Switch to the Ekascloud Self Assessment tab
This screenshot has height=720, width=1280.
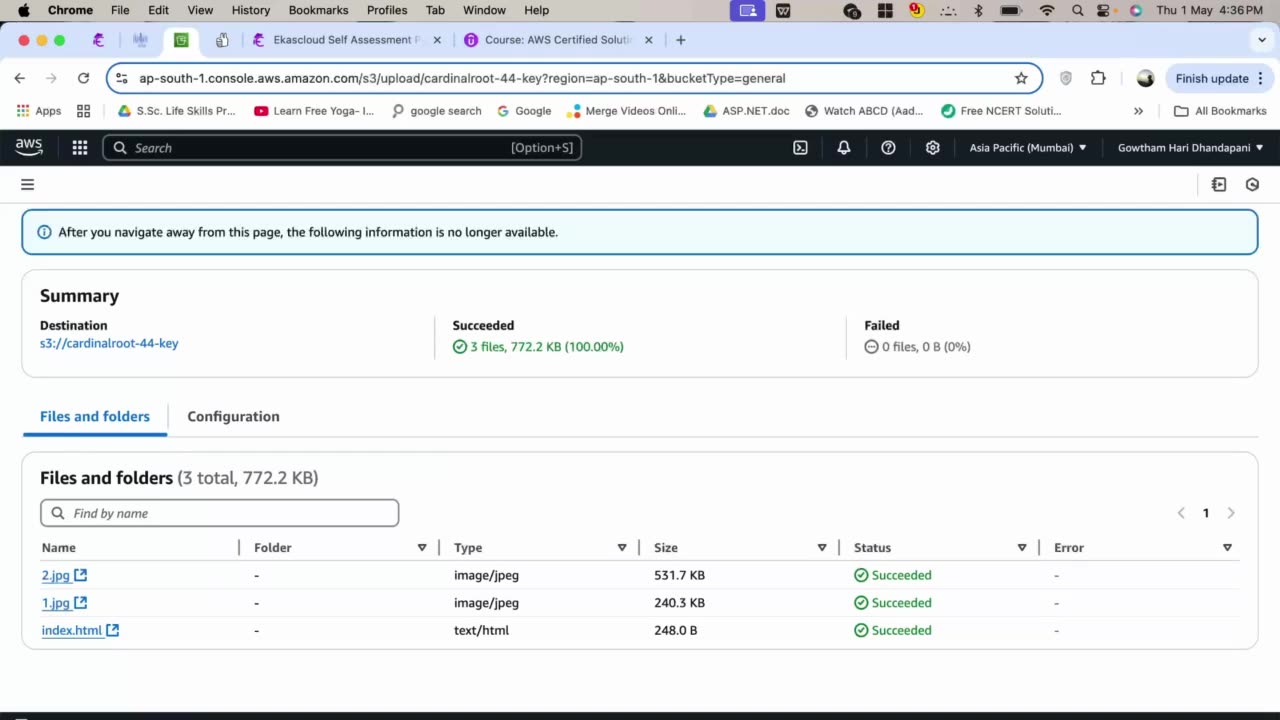point(345,40)
